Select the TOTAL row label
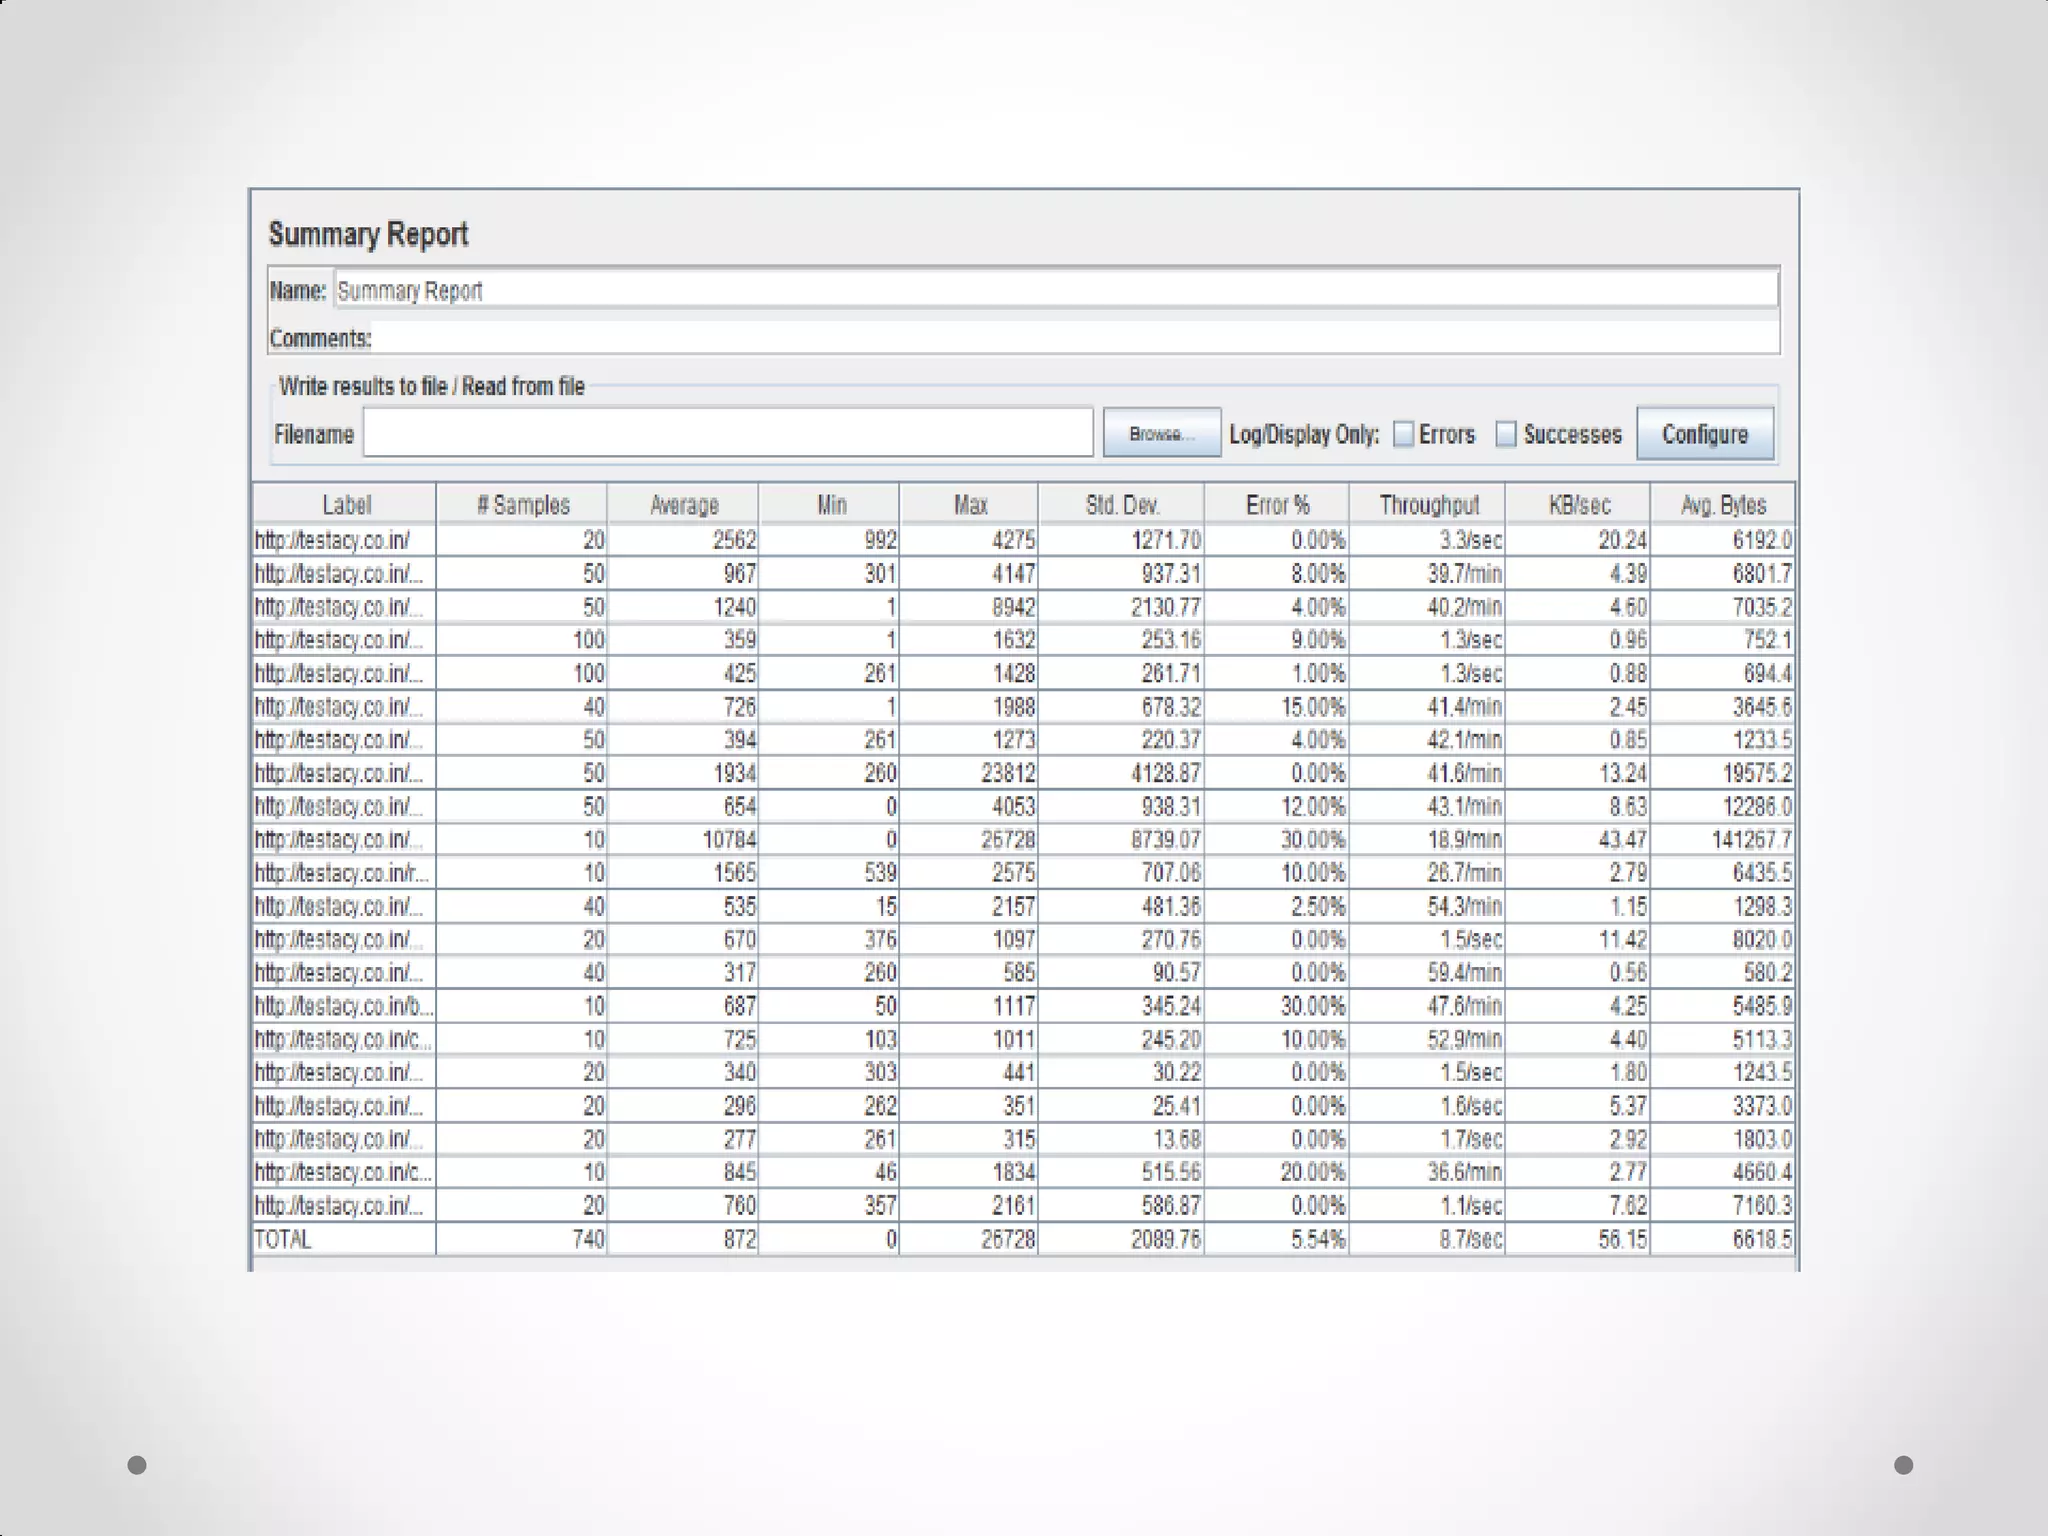This screenshot has height=1536, width=2048. coord(284,1239)
